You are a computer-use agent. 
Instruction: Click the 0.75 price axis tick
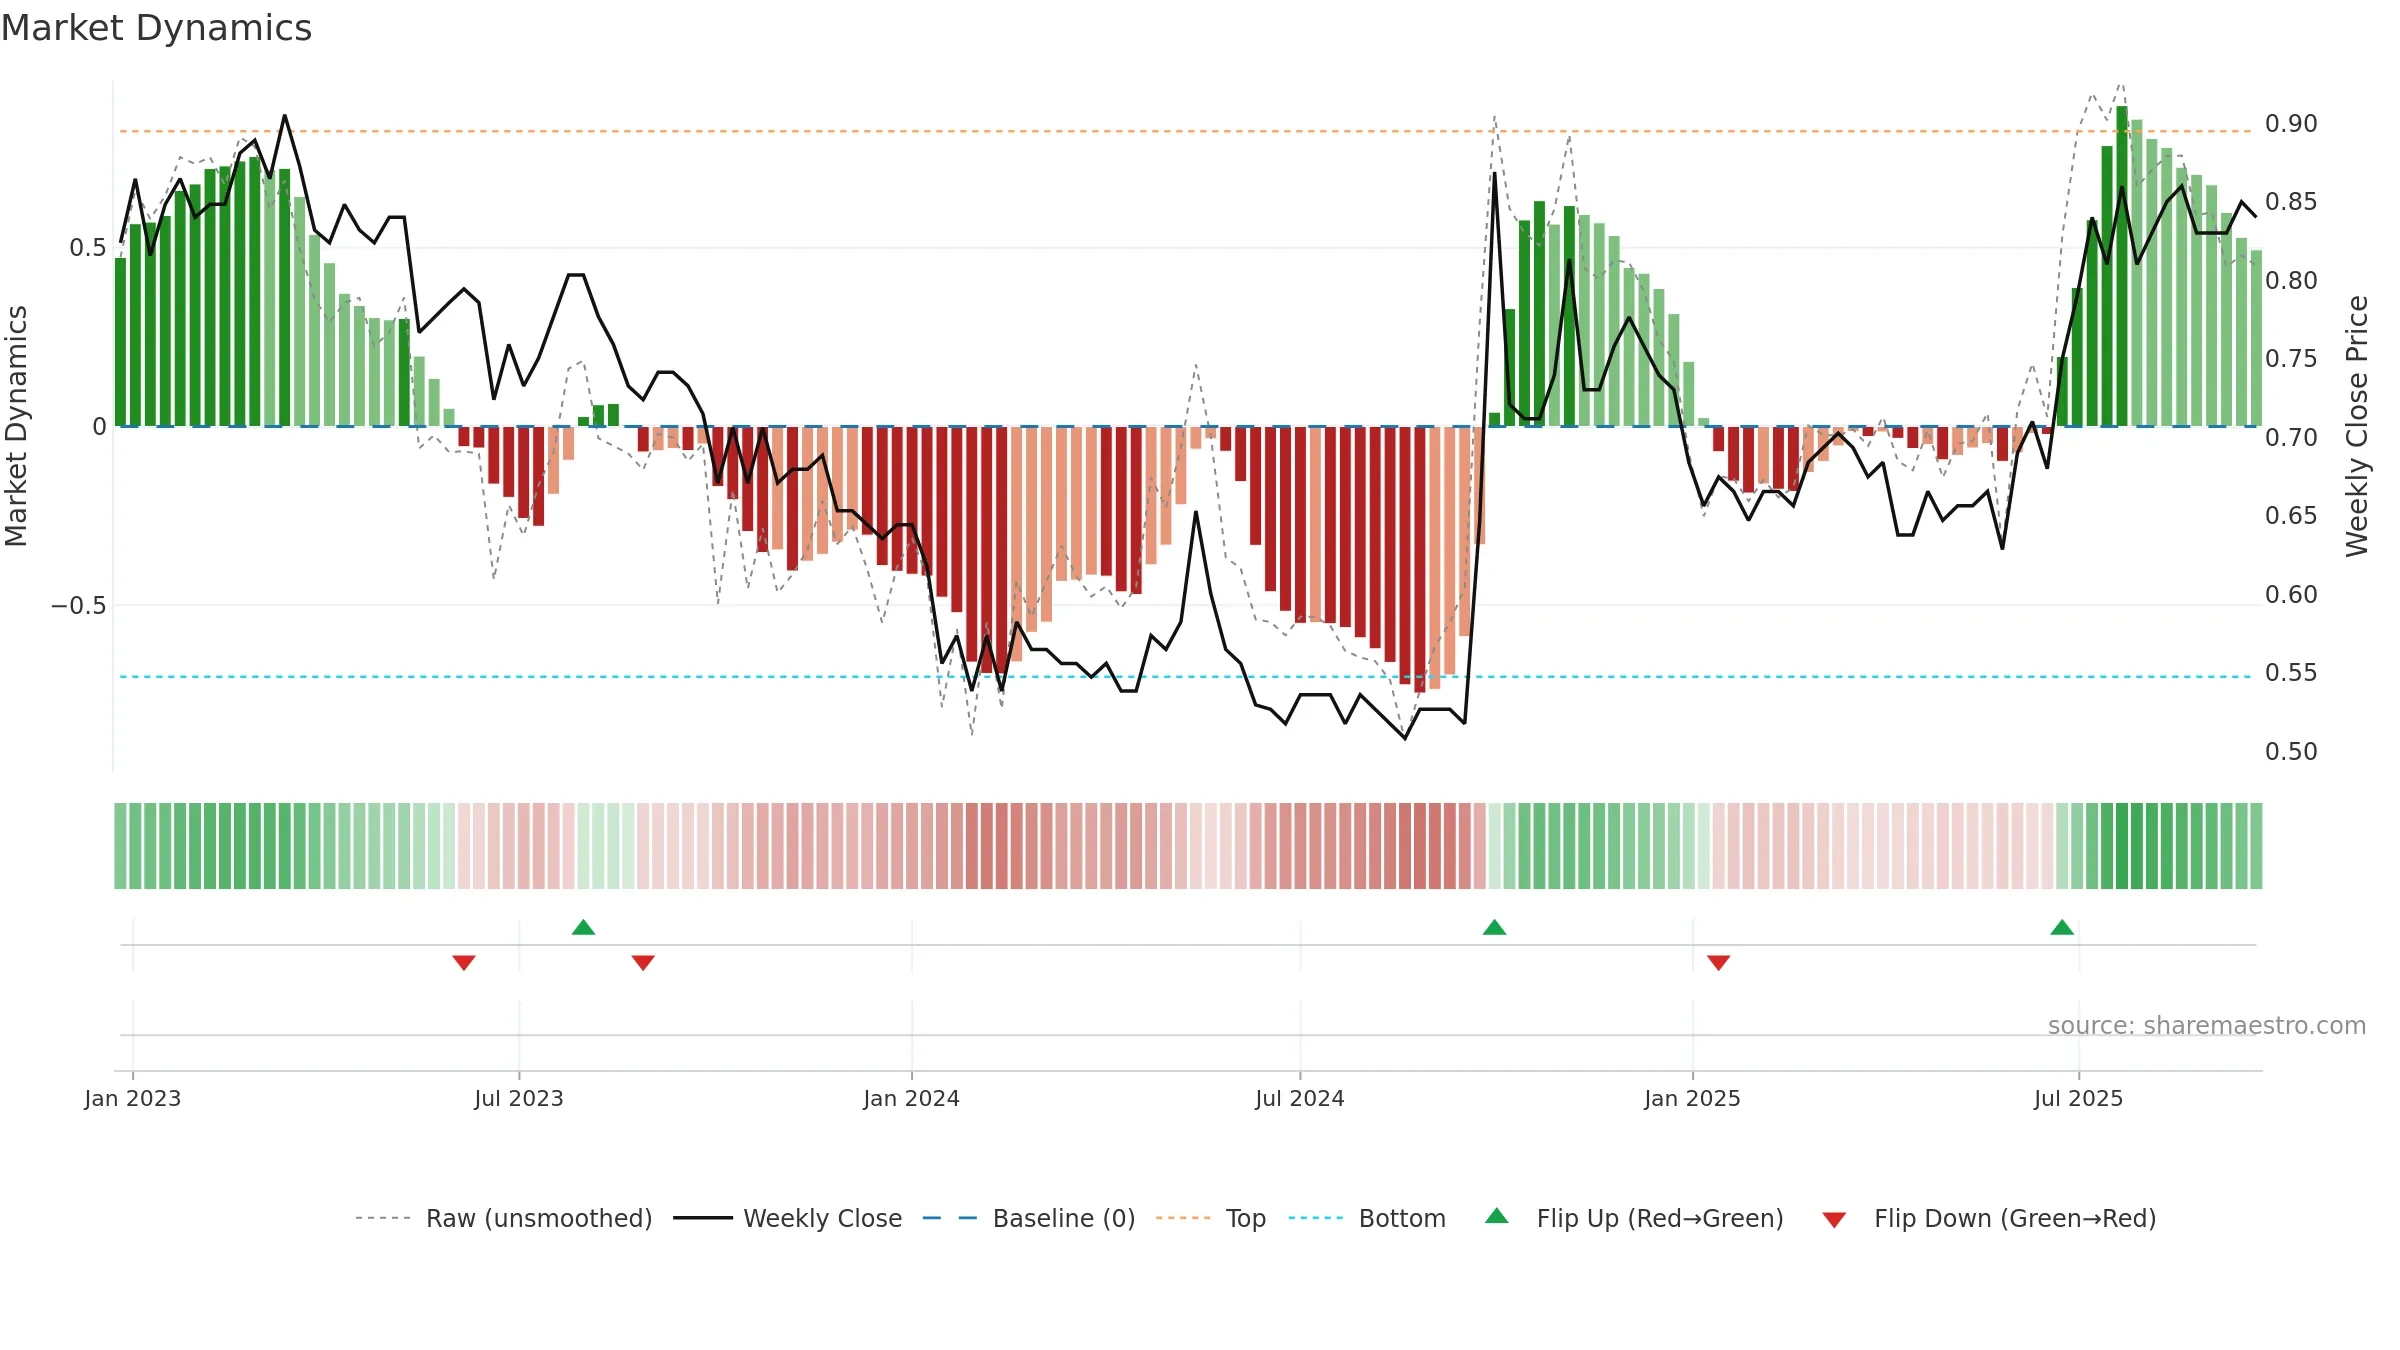coord(2291,359)
